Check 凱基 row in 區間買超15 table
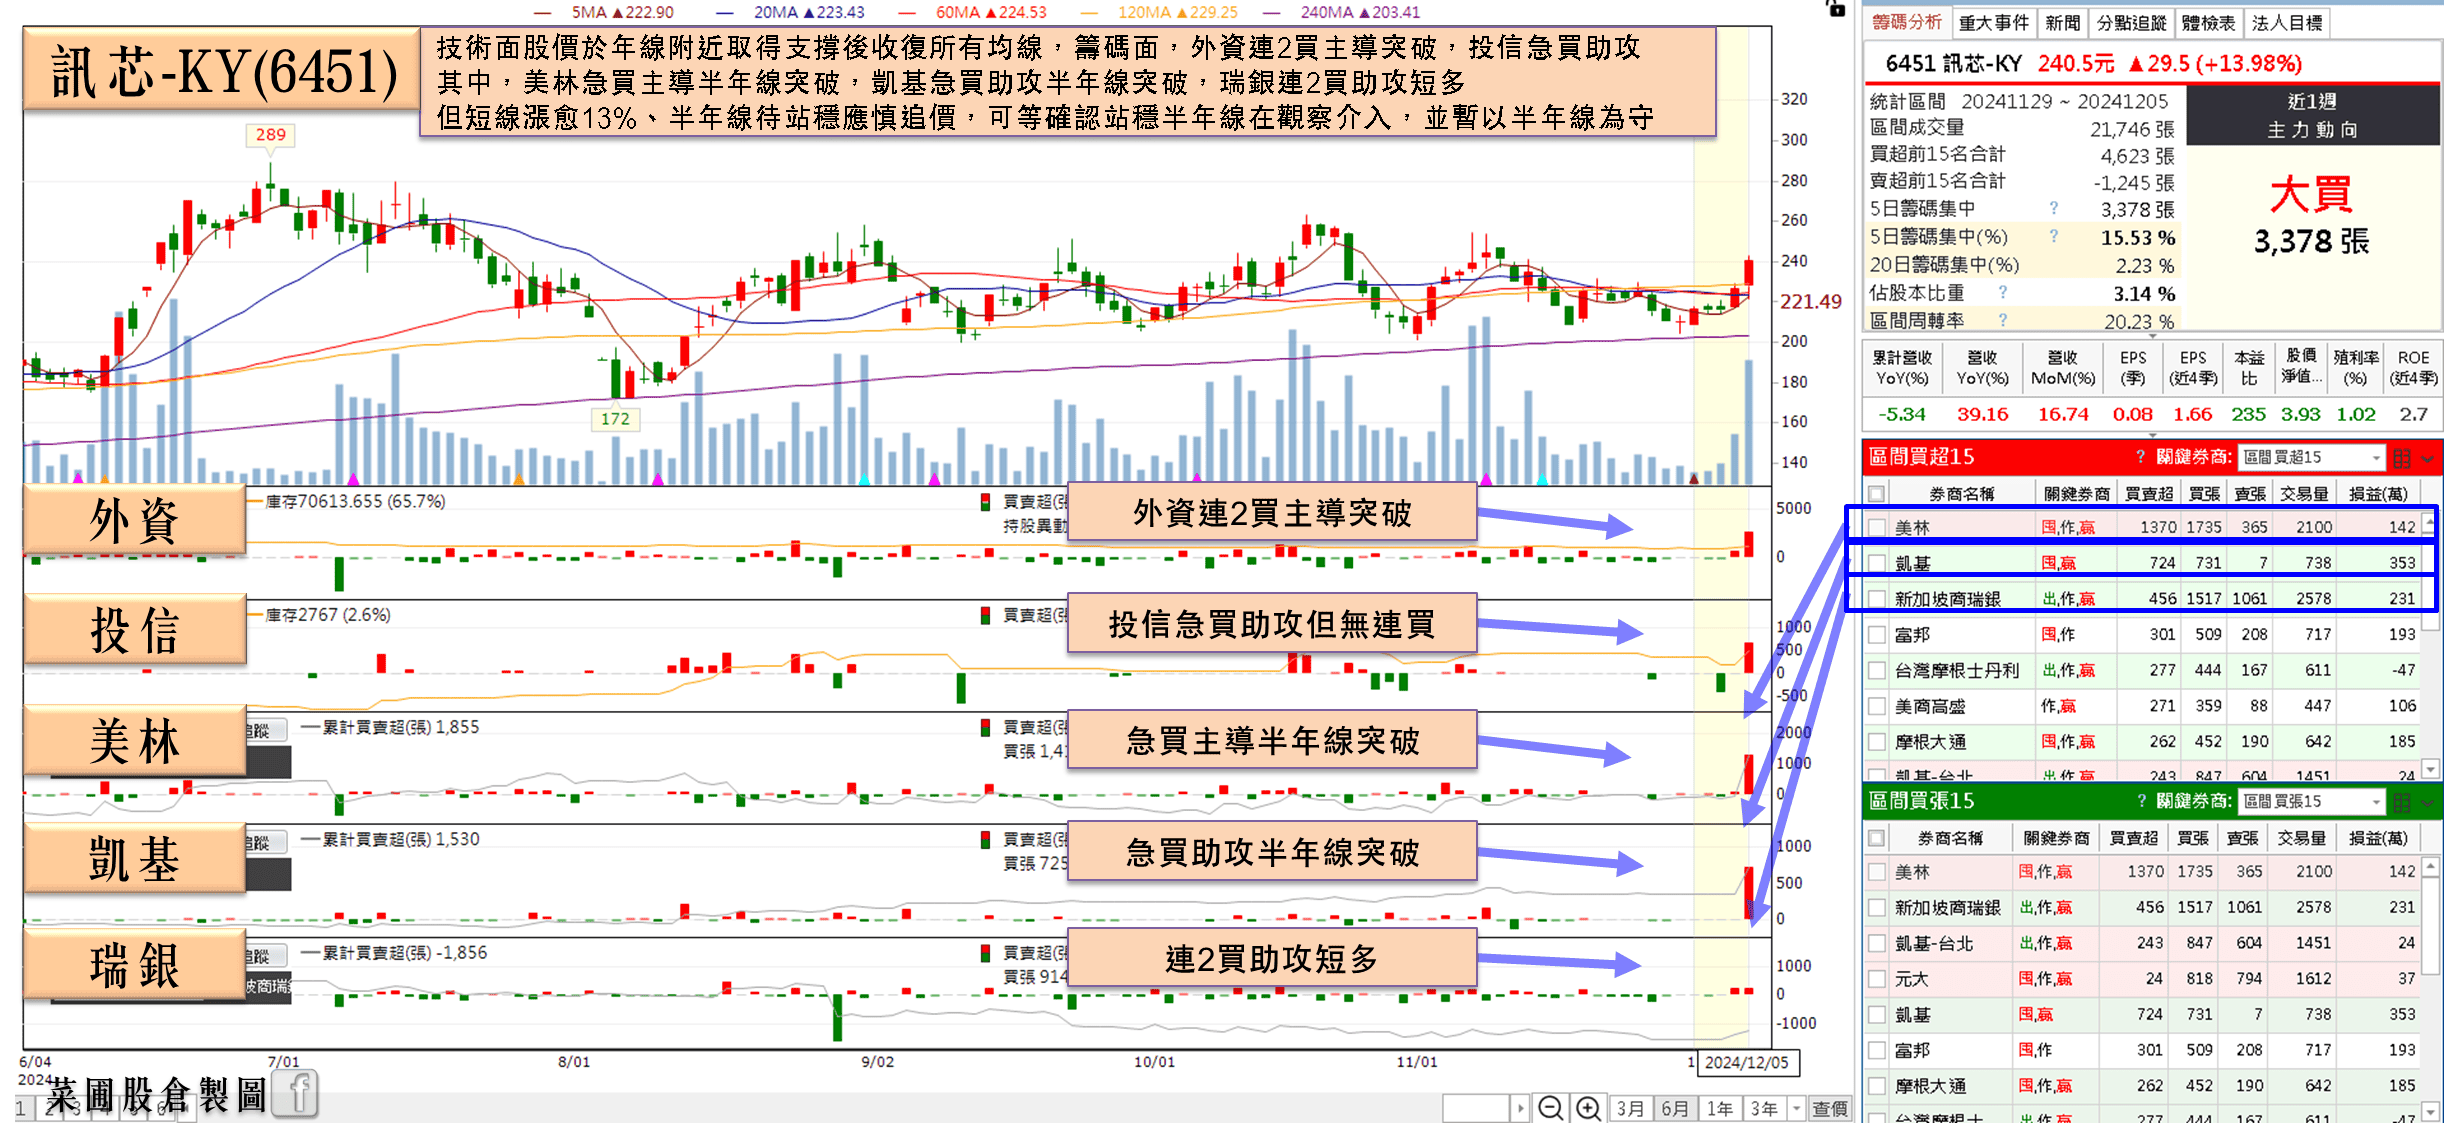The width and height of the screenshot is (2444, 1148). (x=1877, y=563)
